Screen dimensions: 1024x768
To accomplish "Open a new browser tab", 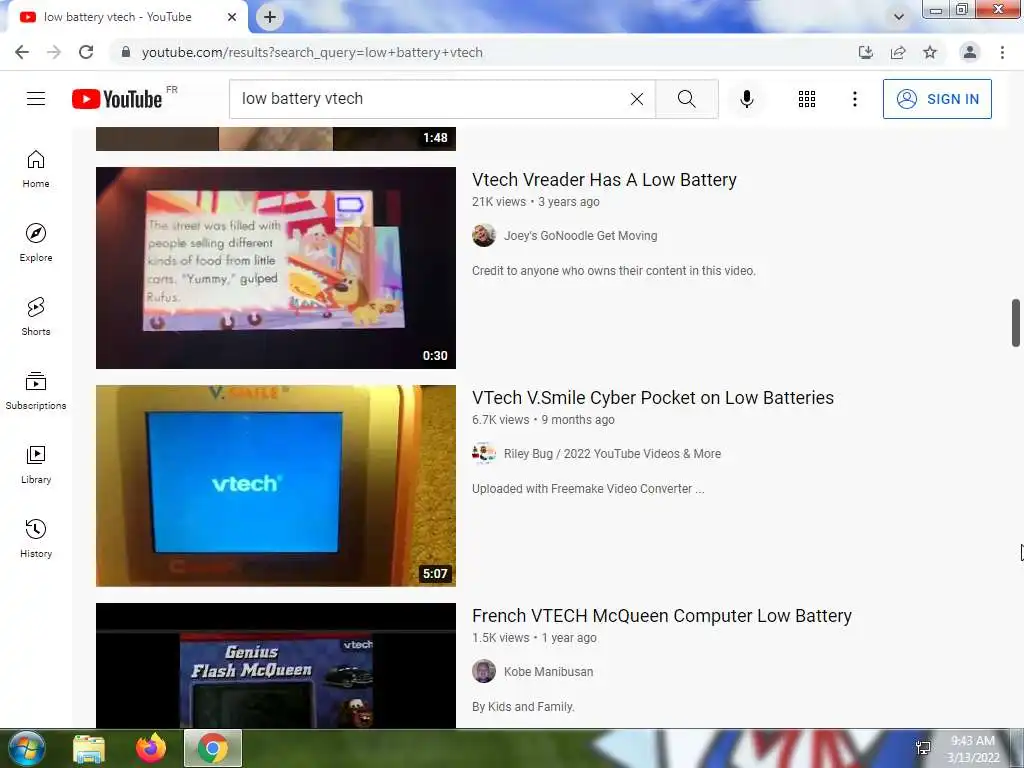I will pos(270,17).
